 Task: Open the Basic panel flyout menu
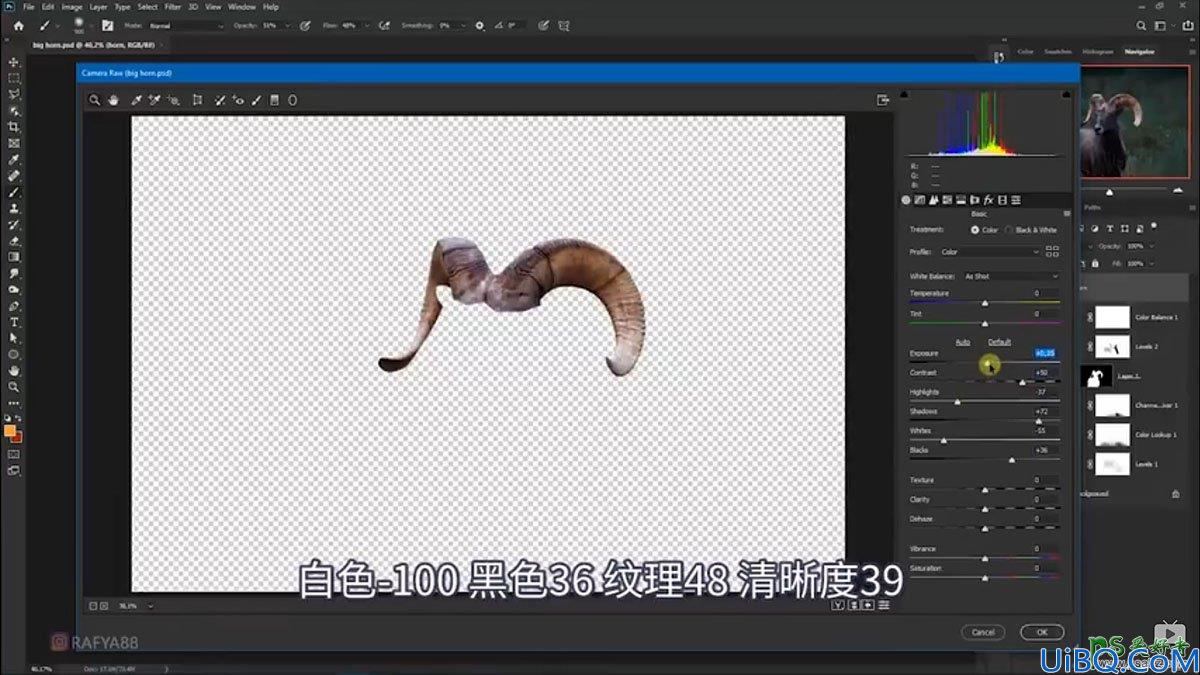(x=1066, y=214)
